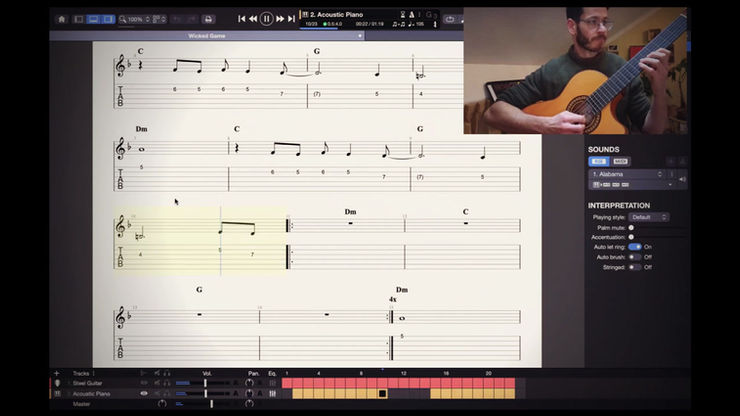740x416 pixels.
Task: Select the RSE sound mode button
Action: coord(598,161)
